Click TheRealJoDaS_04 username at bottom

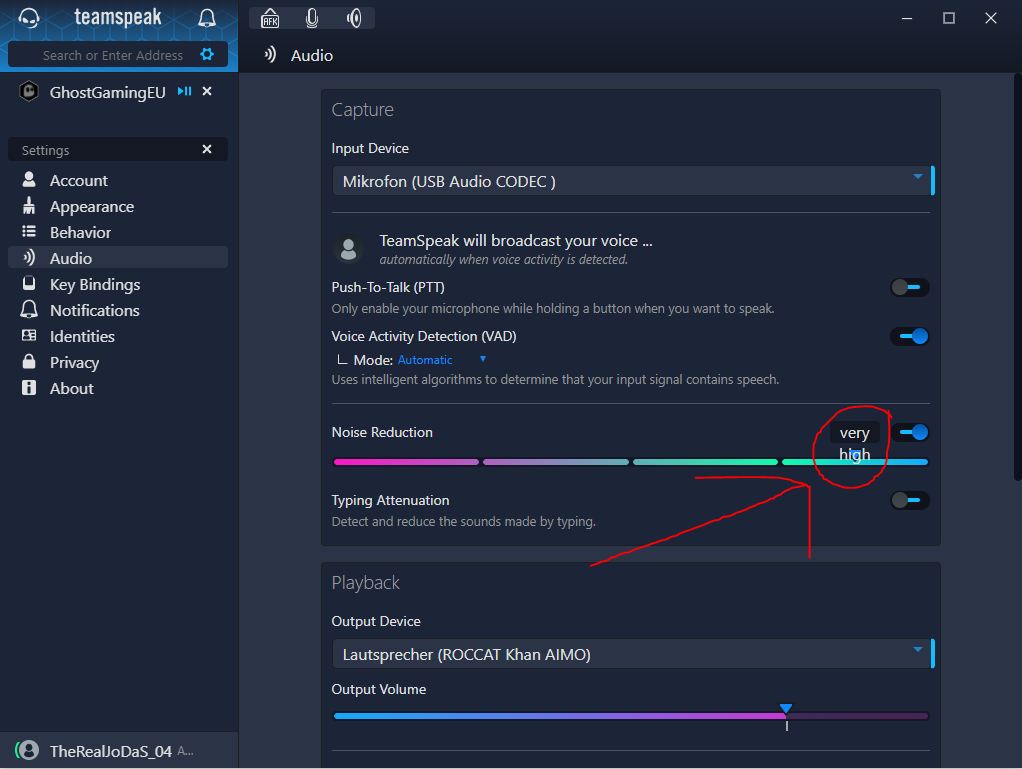tap(111, 751)
